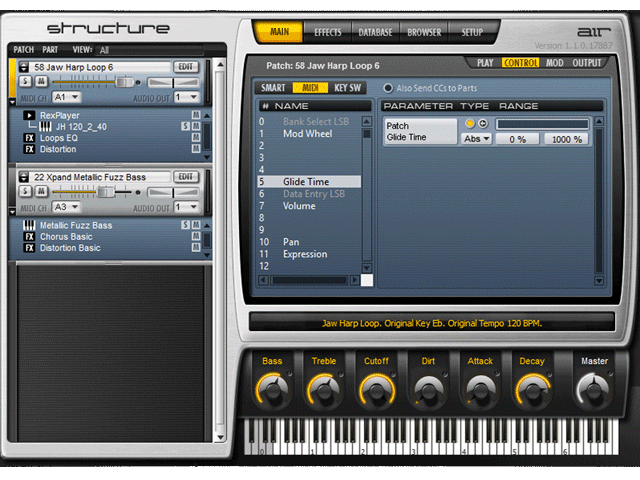
Task: Click the patch list scroll up arrow
Action: tap(220, 64)
